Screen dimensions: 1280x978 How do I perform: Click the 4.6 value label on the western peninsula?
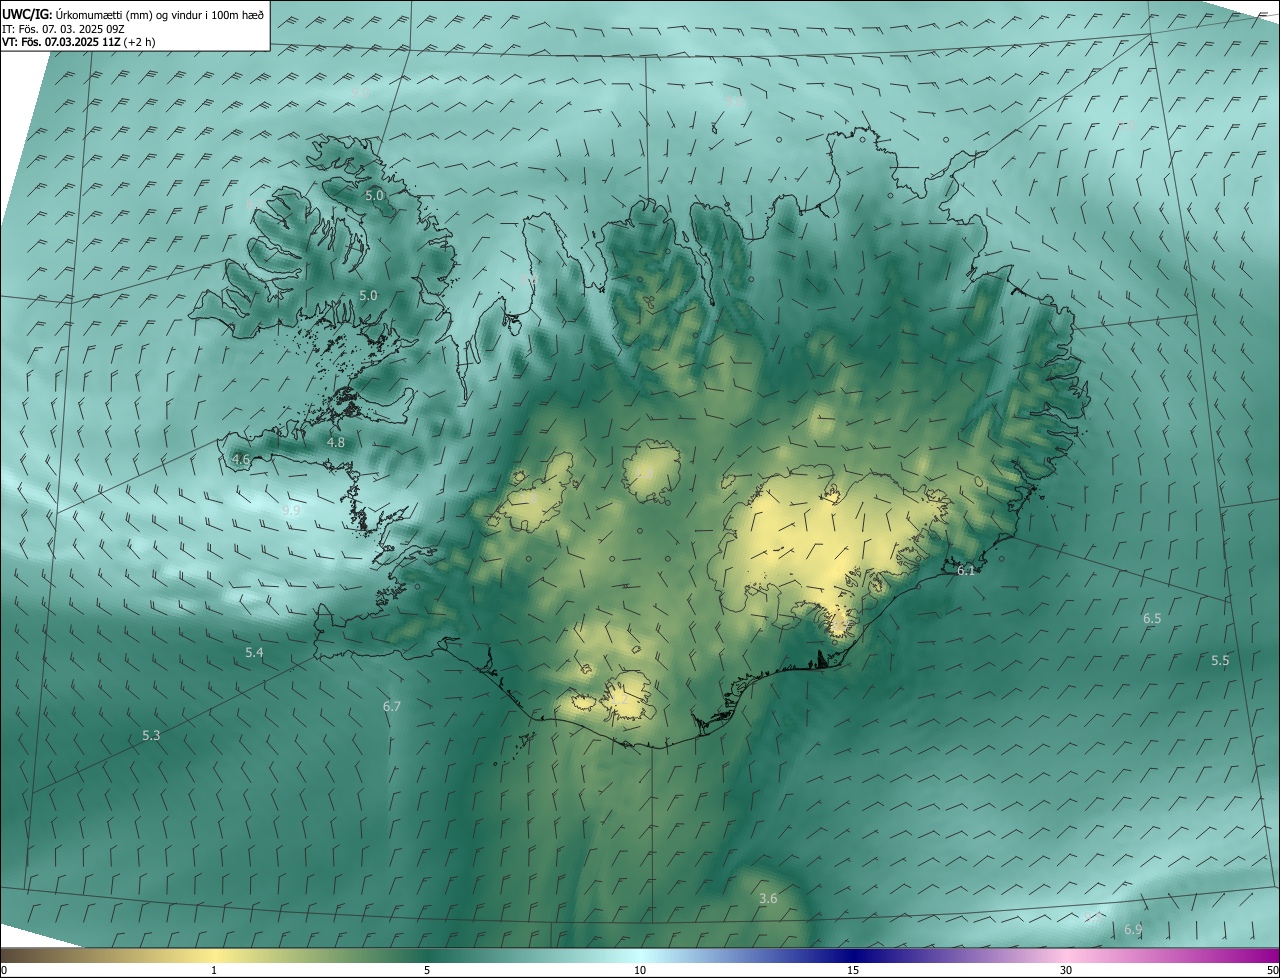pyautogui.click(x=240, y=460)
